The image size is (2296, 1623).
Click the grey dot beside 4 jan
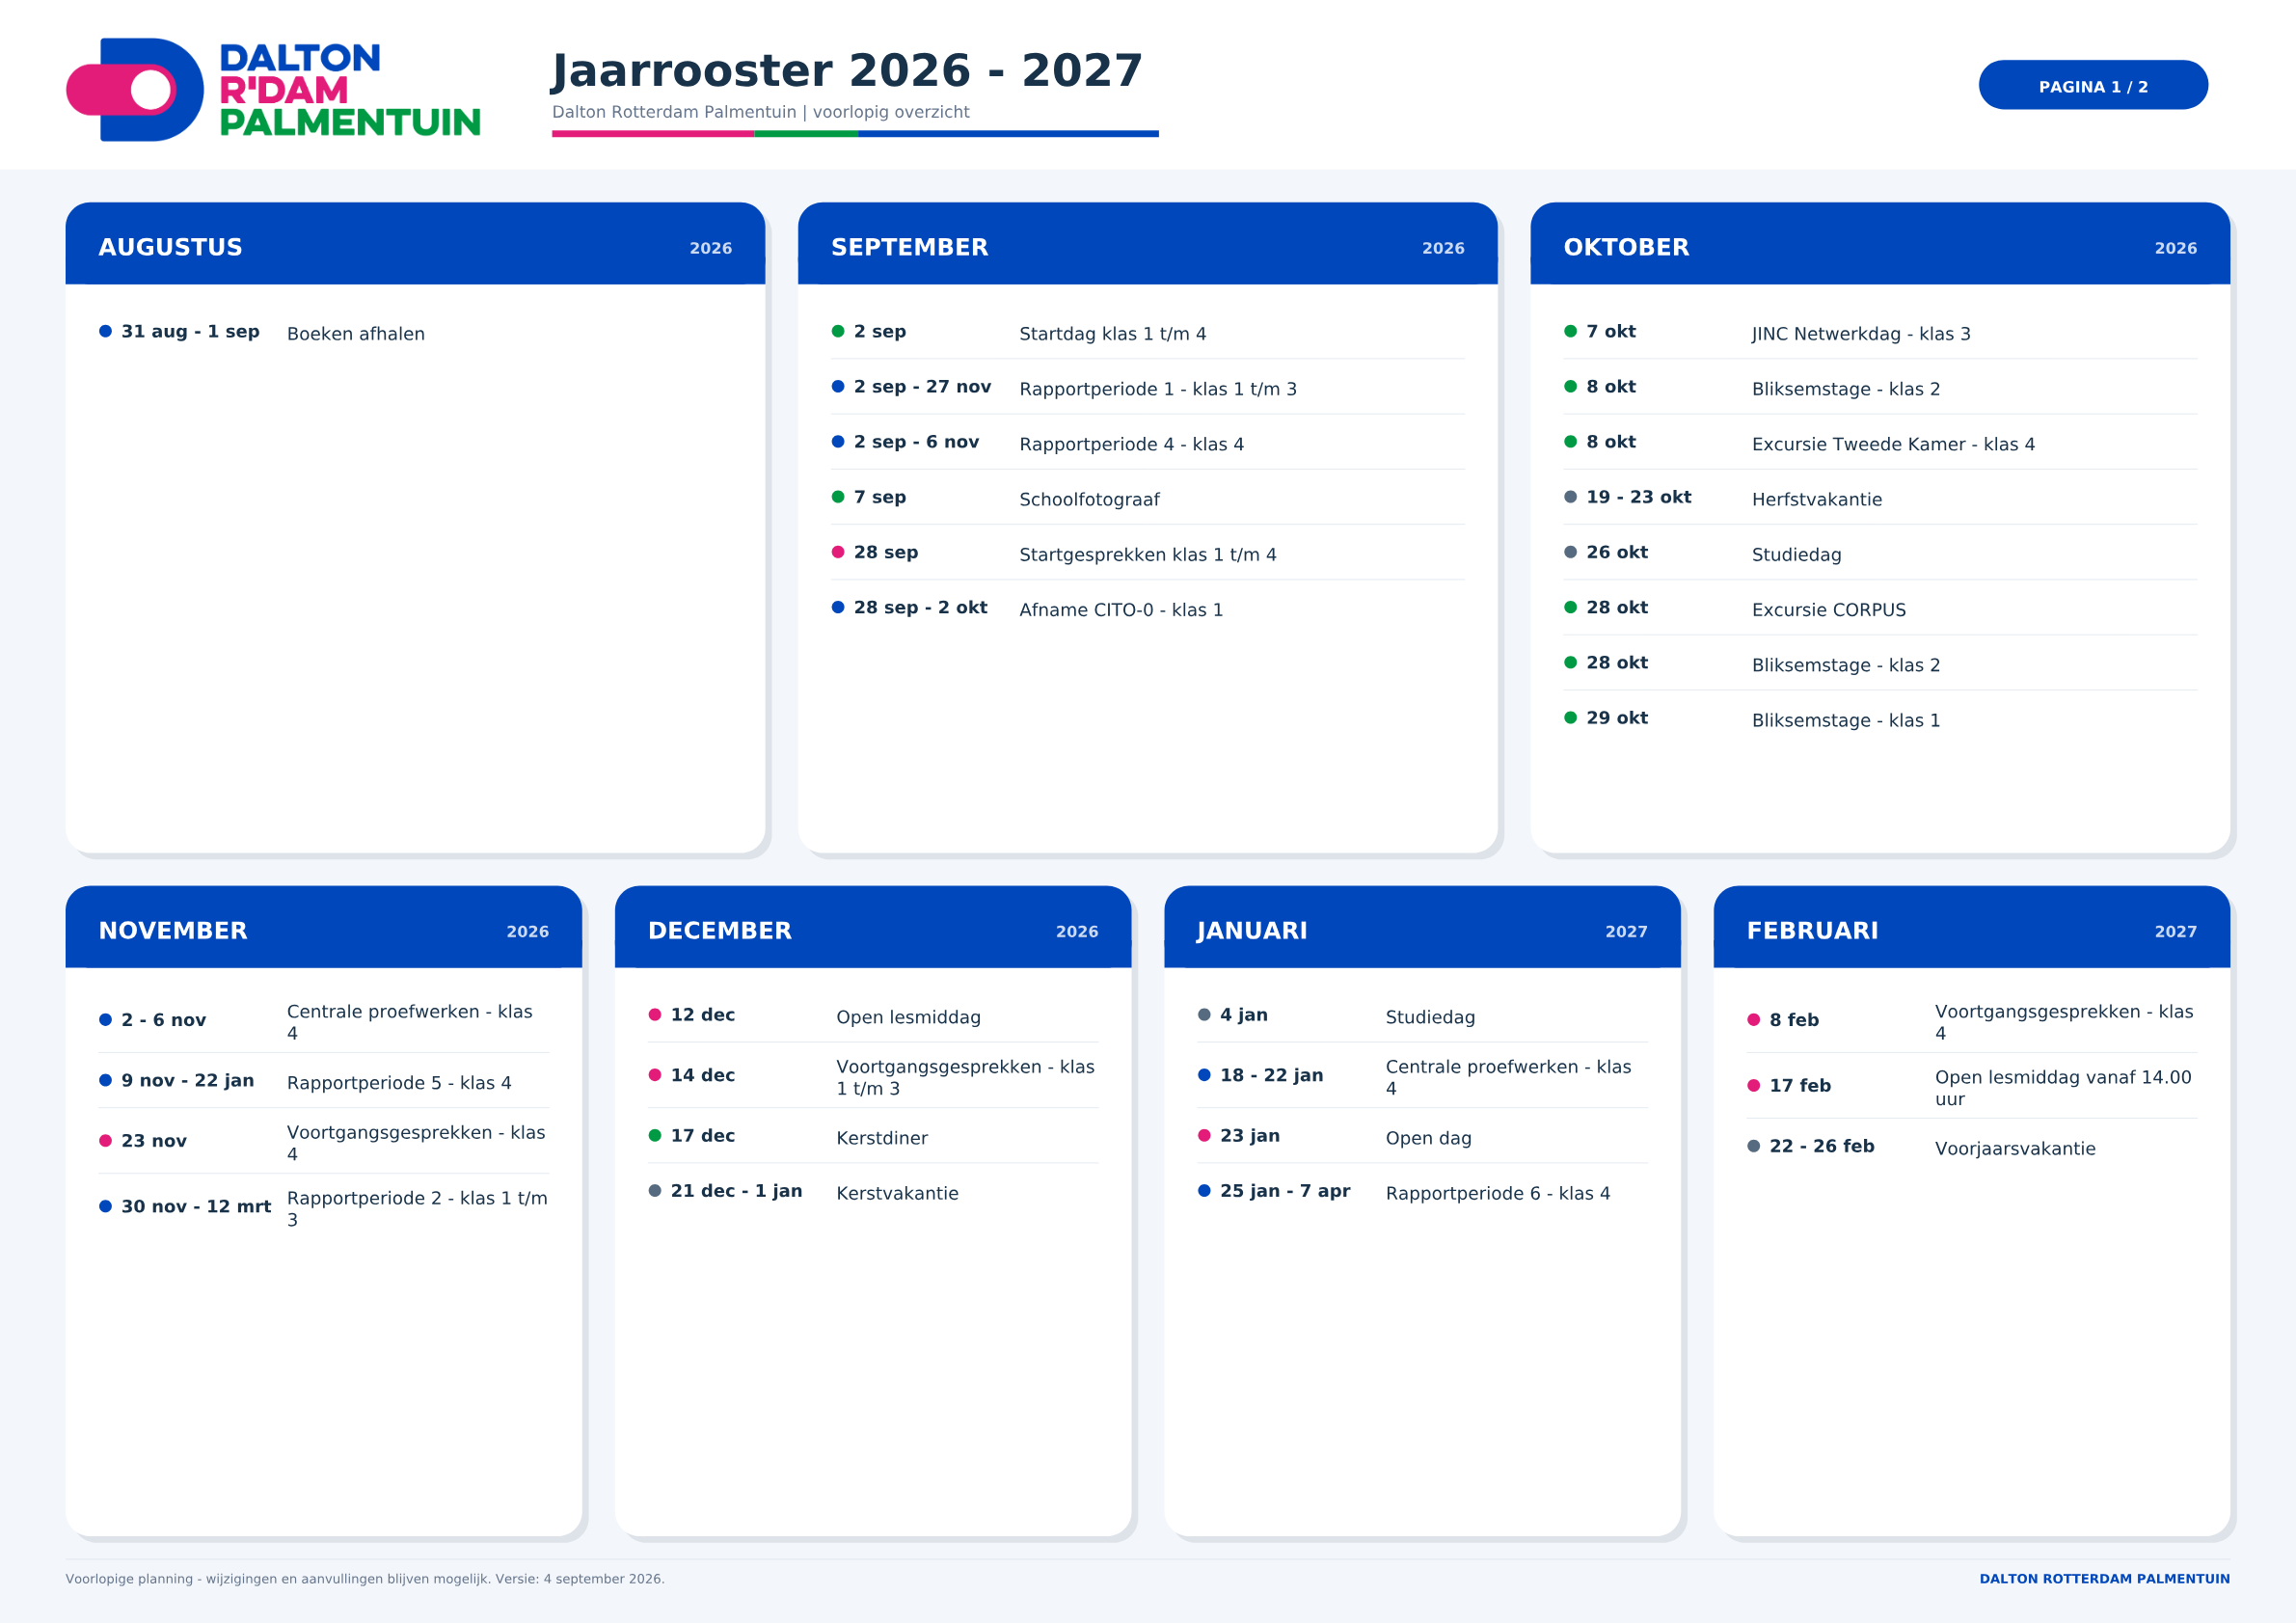click(x=1204, y=1015)
